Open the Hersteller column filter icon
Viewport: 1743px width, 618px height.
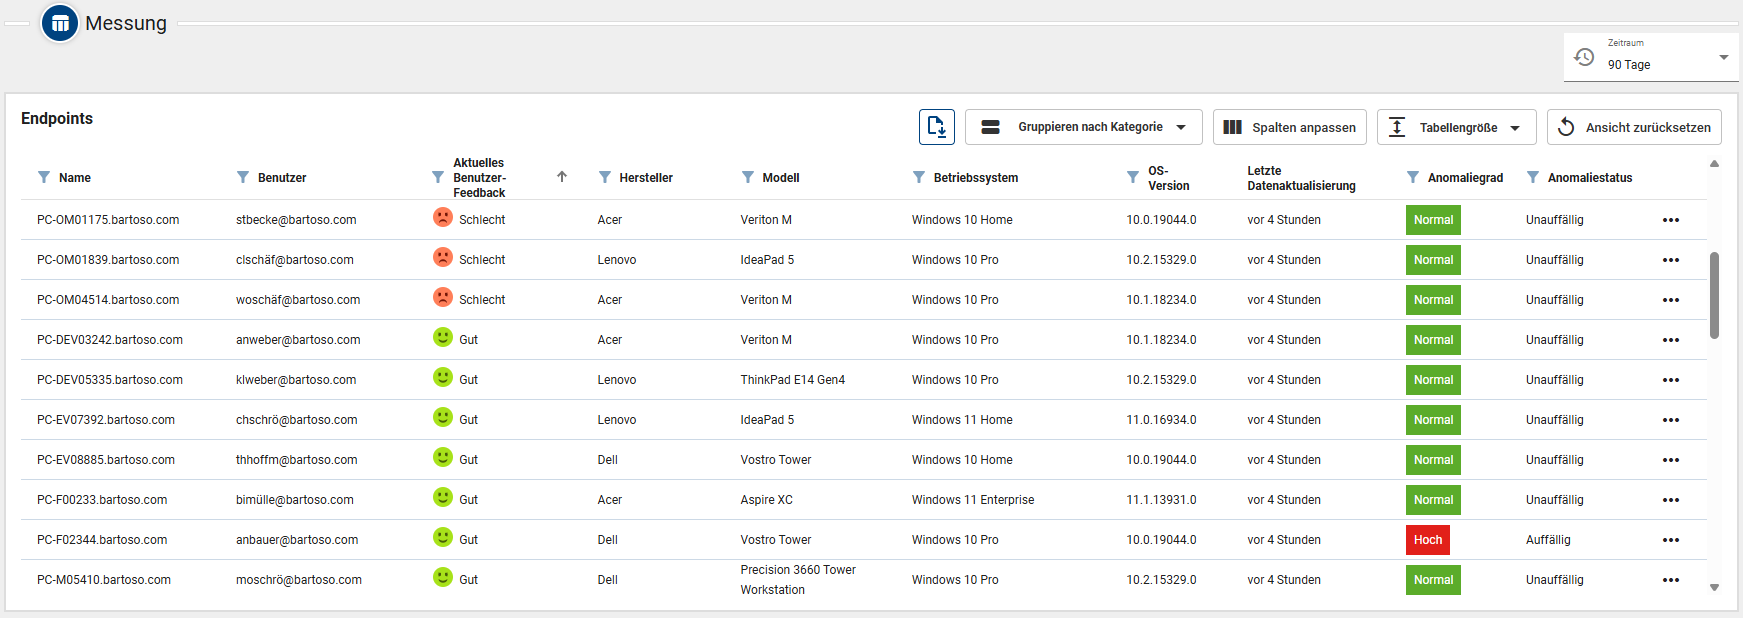point(605,177)
